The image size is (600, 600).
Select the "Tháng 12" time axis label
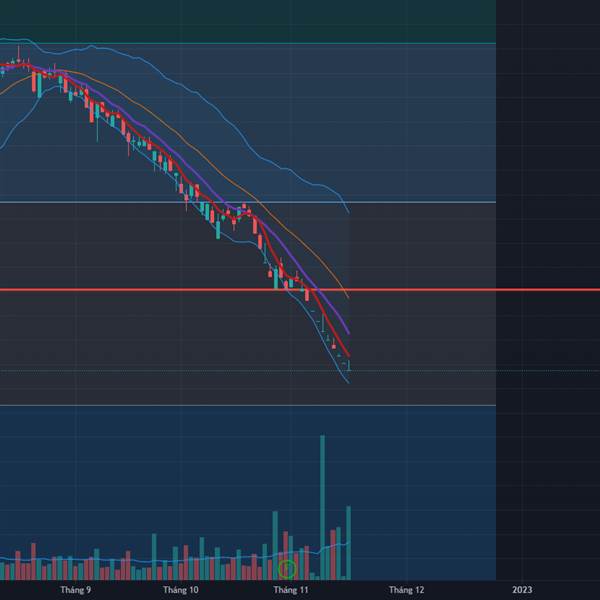click(406, 590)
